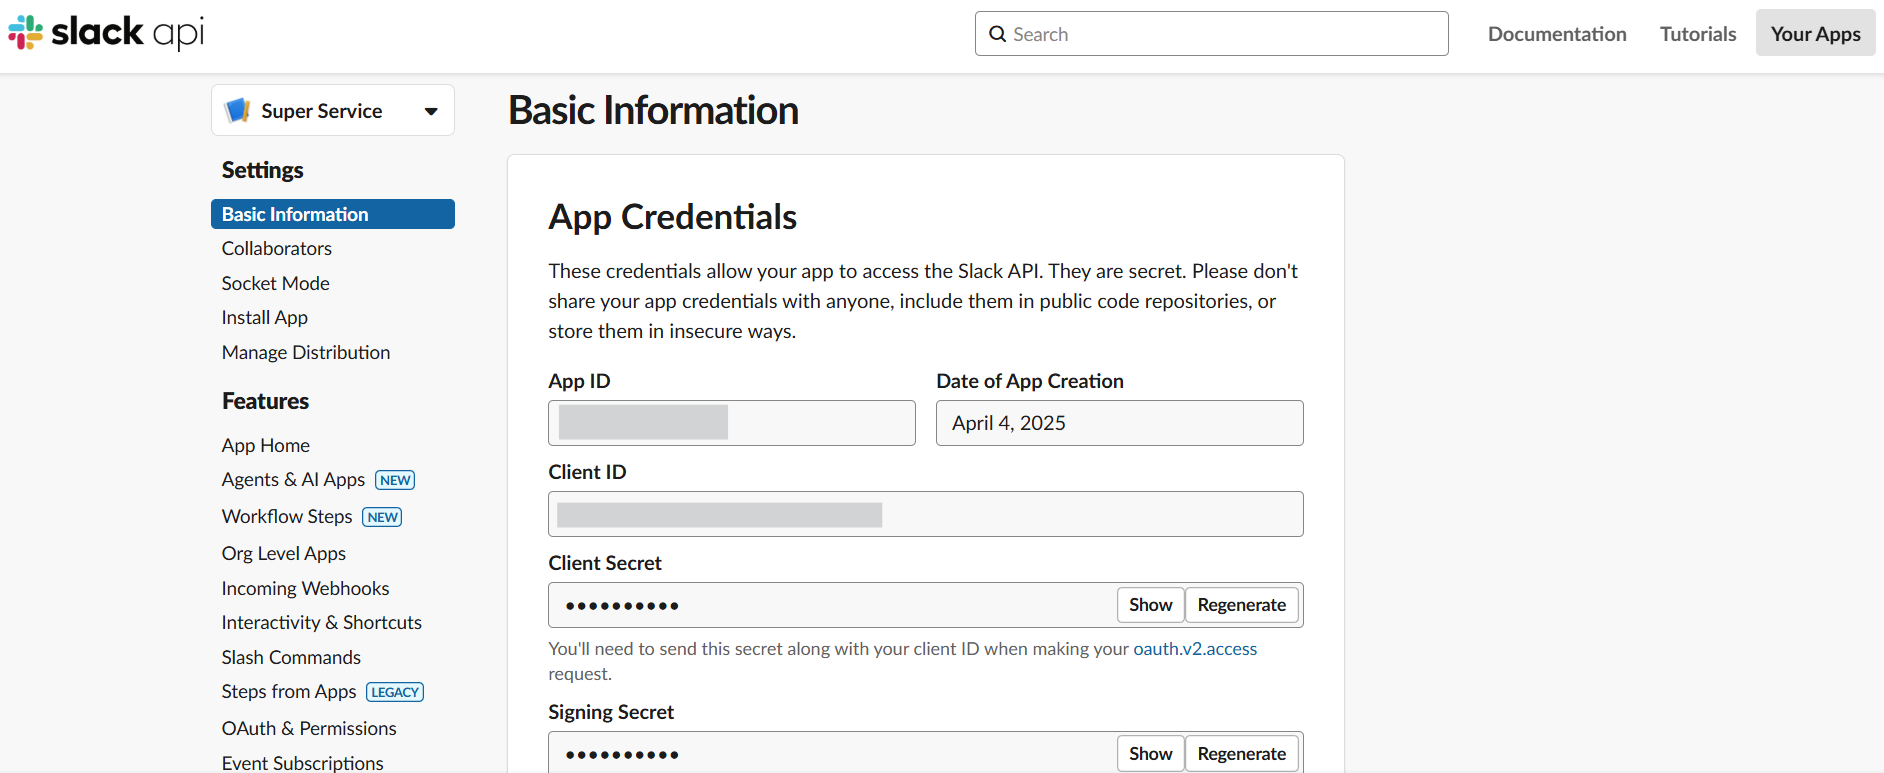Click NEW badge beside Workflow Steps

point(382,517)
